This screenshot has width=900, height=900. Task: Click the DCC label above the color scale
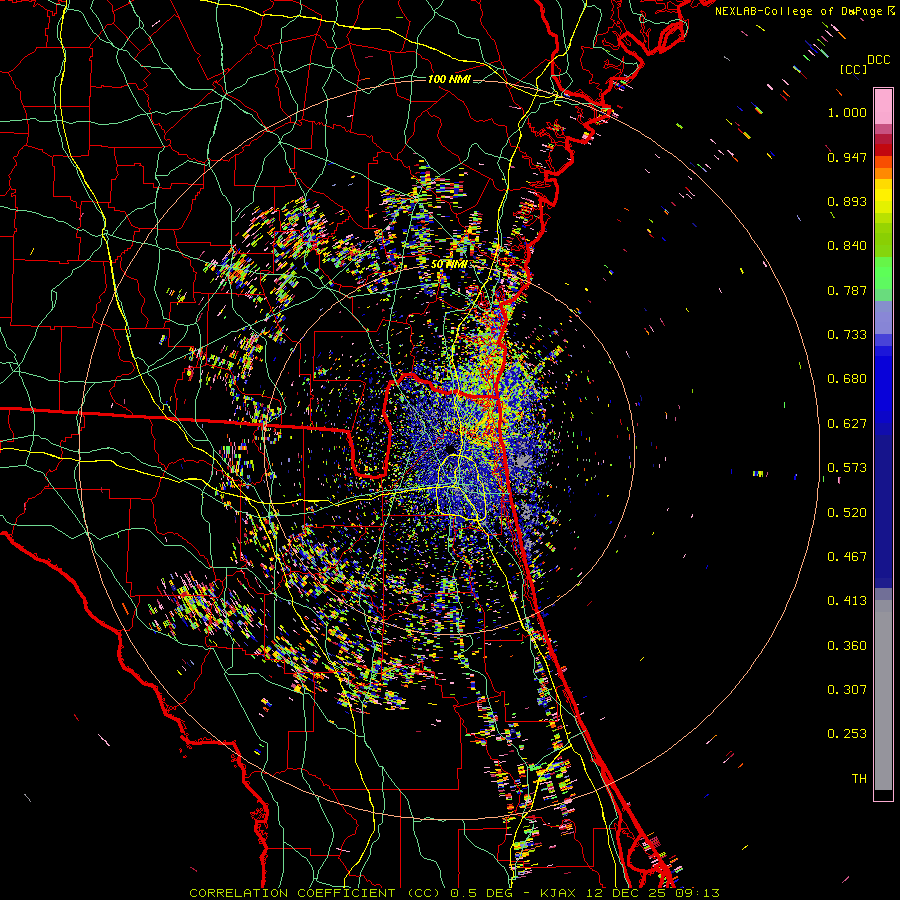[x=879, y=60]
